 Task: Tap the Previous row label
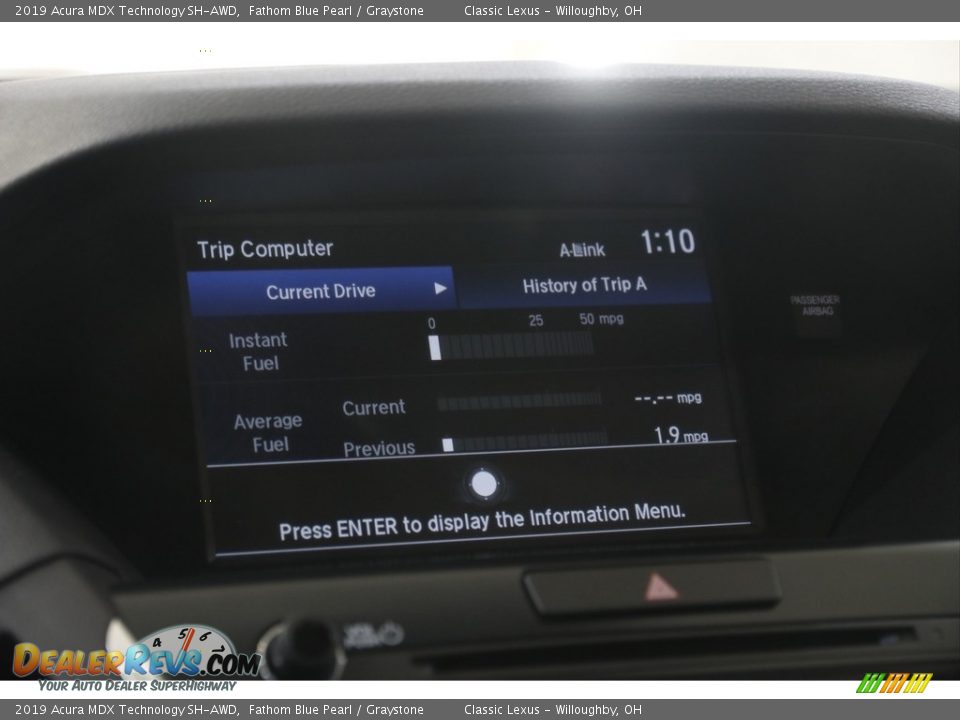(379, 449)
